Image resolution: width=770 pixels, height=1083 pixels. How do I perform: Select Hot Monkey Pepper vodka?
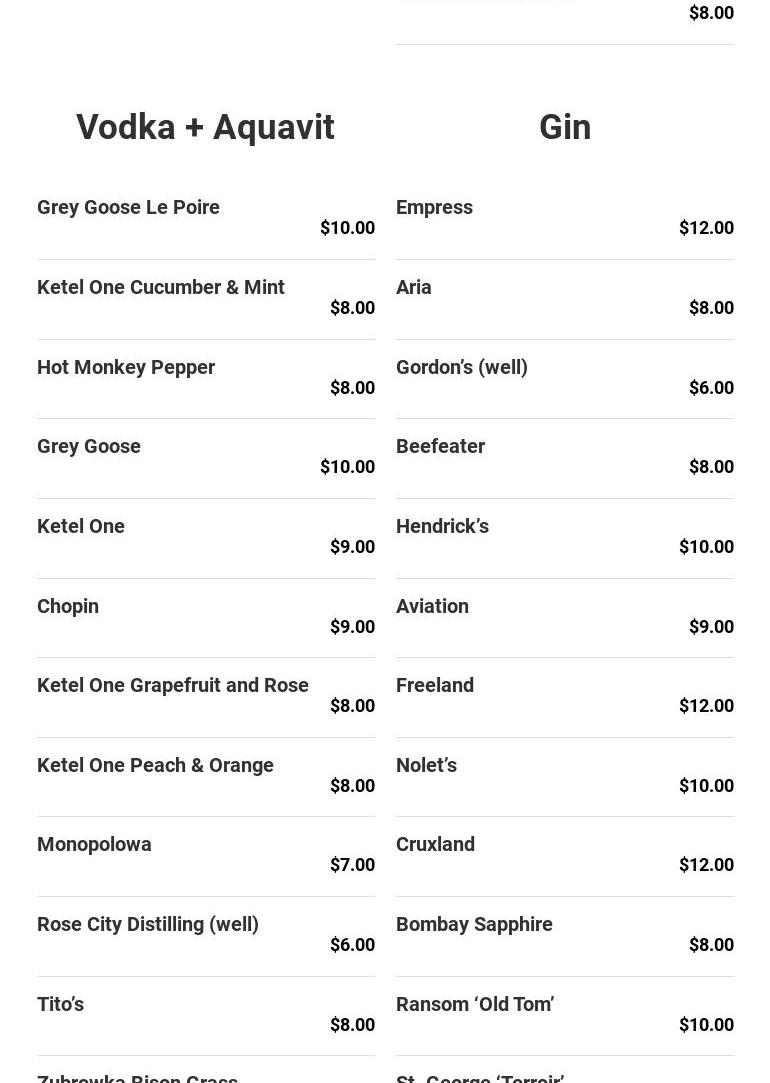point(126,367)
